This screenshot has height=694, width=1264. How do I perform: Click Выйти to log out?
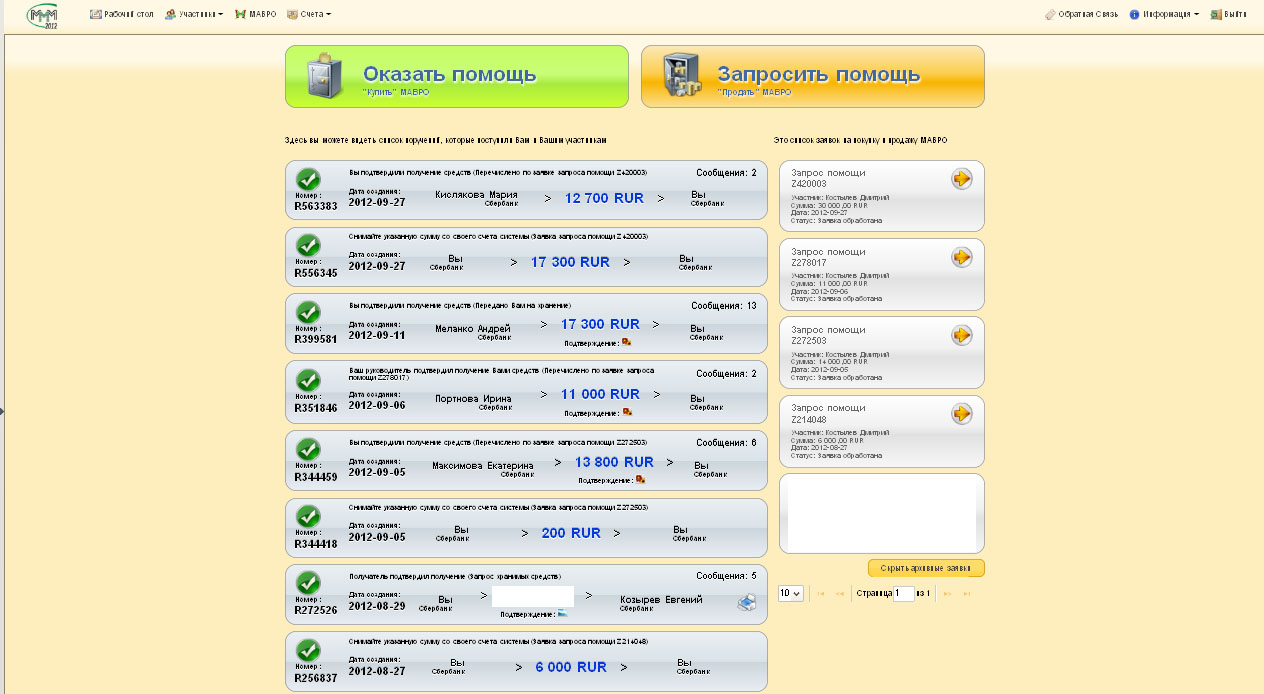[x=1228, y=15]
